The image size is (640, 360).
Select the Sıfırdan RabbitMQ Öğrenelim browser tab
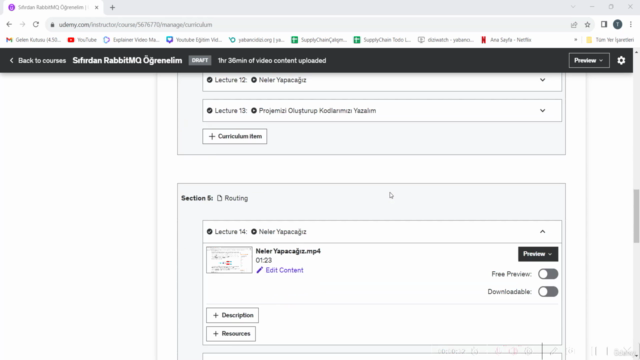click(x=53, y=7)
